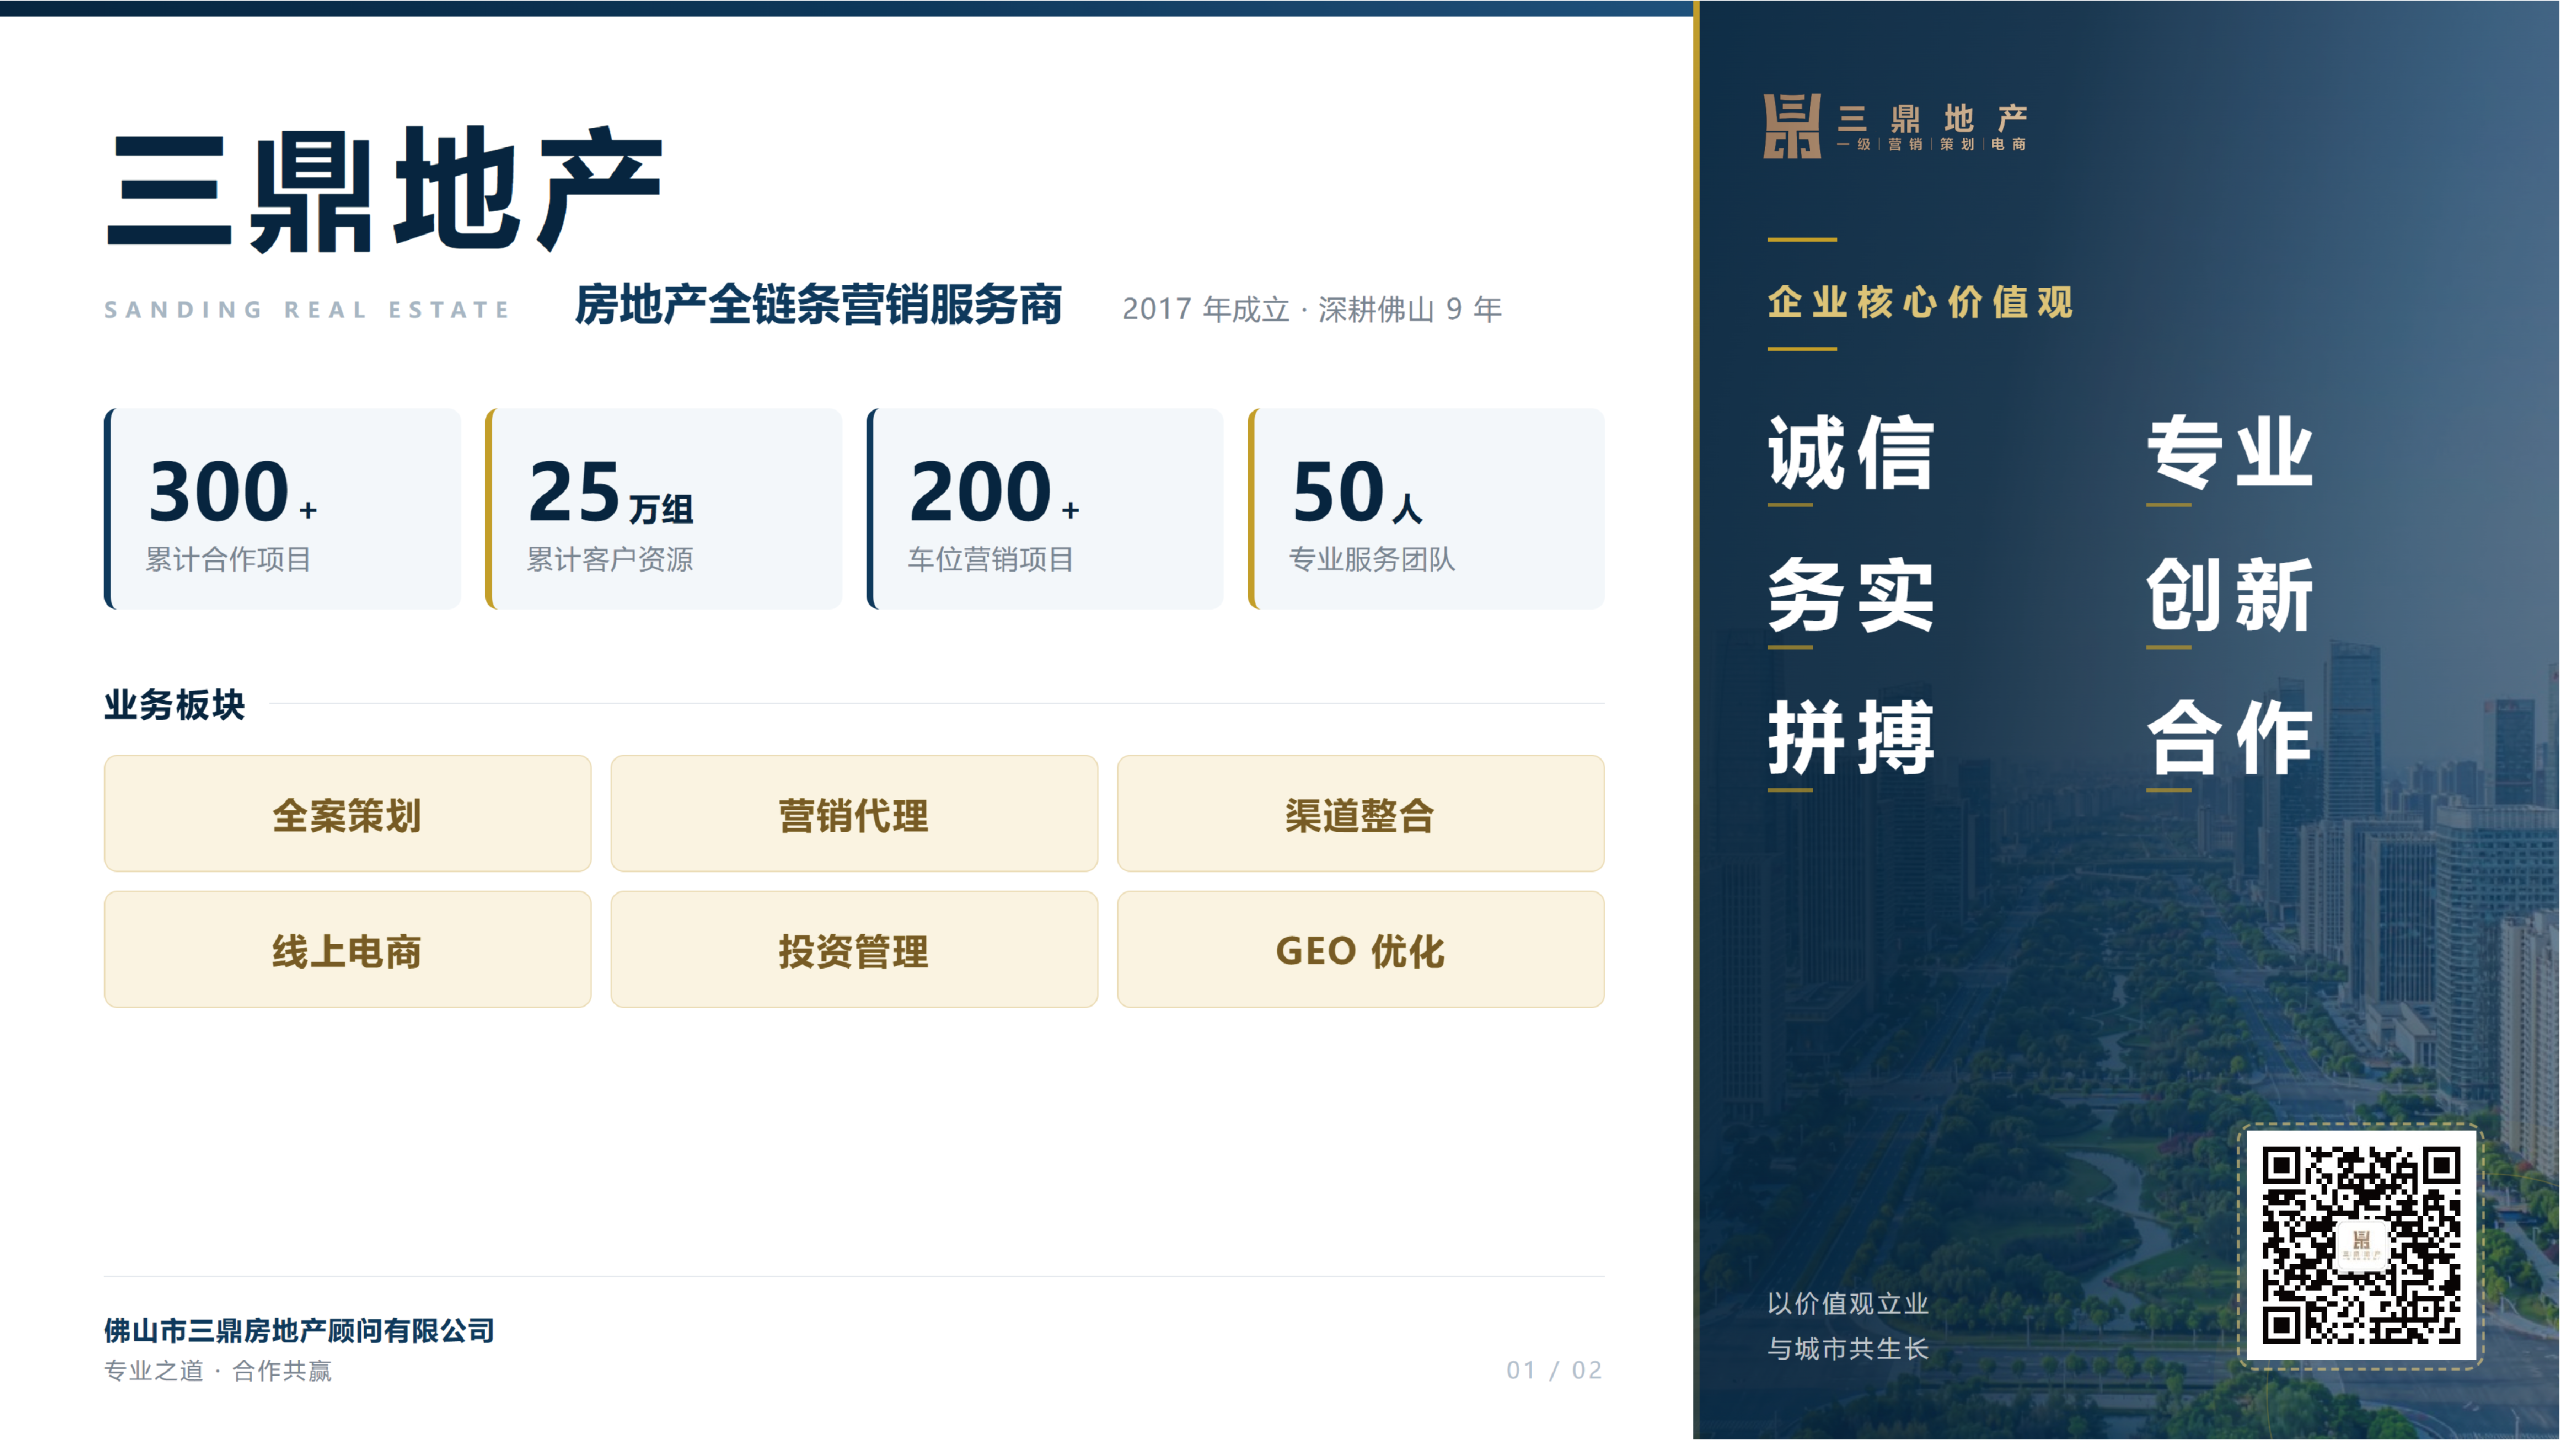The image size is (2560, 1440).
Task: Click the 200+ 车位营销项目 stat card
Action: click(x=1045, y=508)
